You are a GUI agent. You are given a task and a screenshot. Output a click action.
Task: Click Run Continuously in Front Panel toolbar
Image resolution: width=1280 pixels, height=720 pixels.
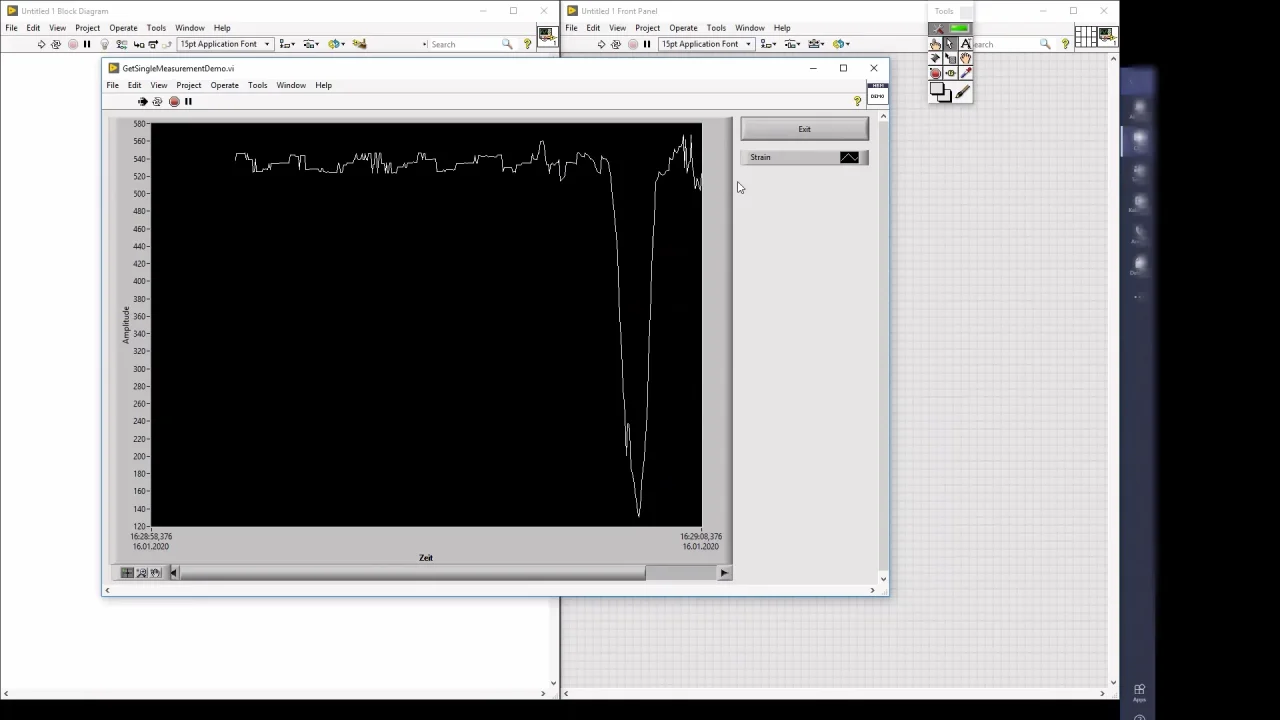(616, 44)
